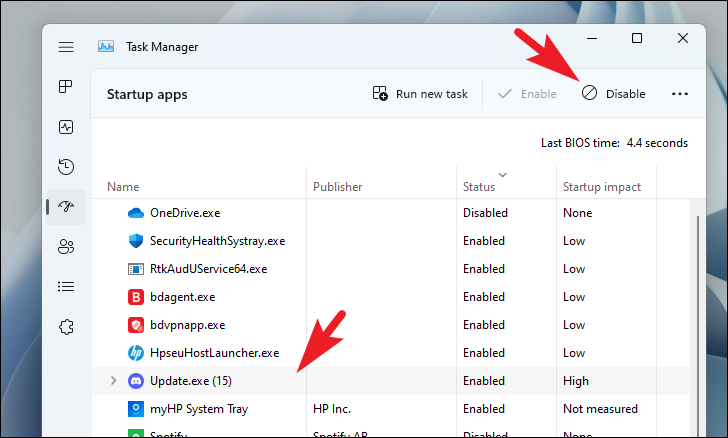Click the HpseuHostLauncher HP icon
Screen dimensions: 728x438
pyautogui.click(x=136, y=353)
